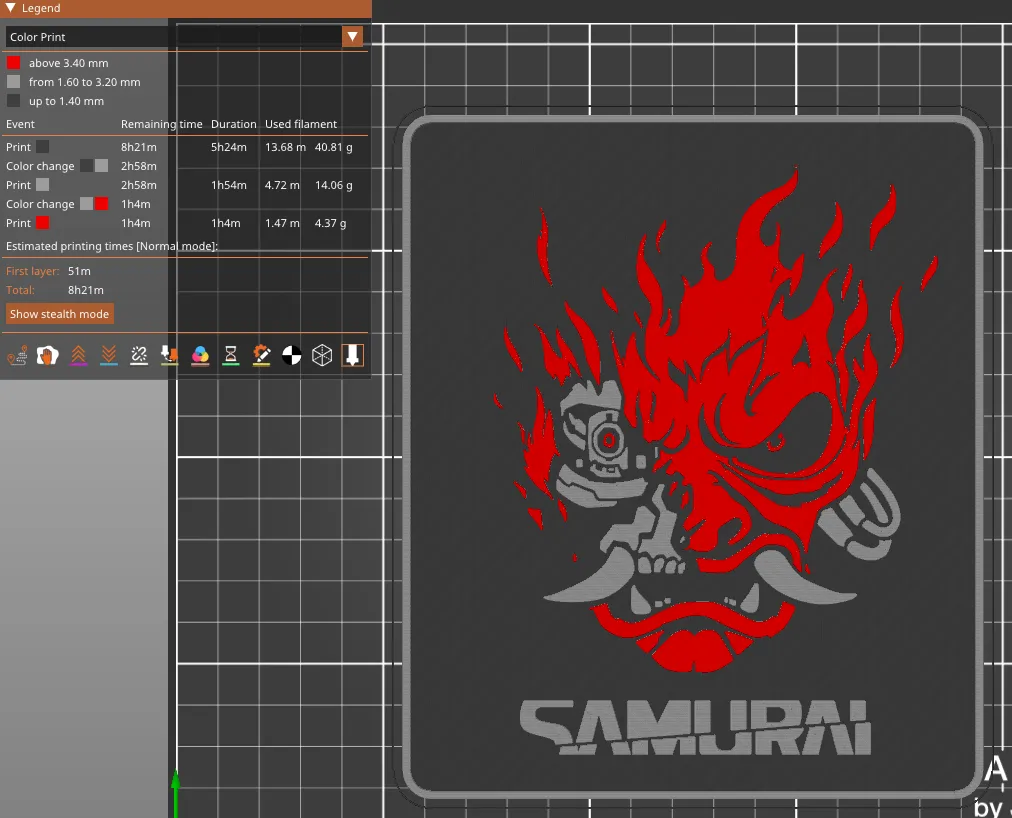Toggle the 'up to 1.40 mm' height range
Viewport: 1012px width, 818px height.
pyautogui.click(x=12, y=100)
